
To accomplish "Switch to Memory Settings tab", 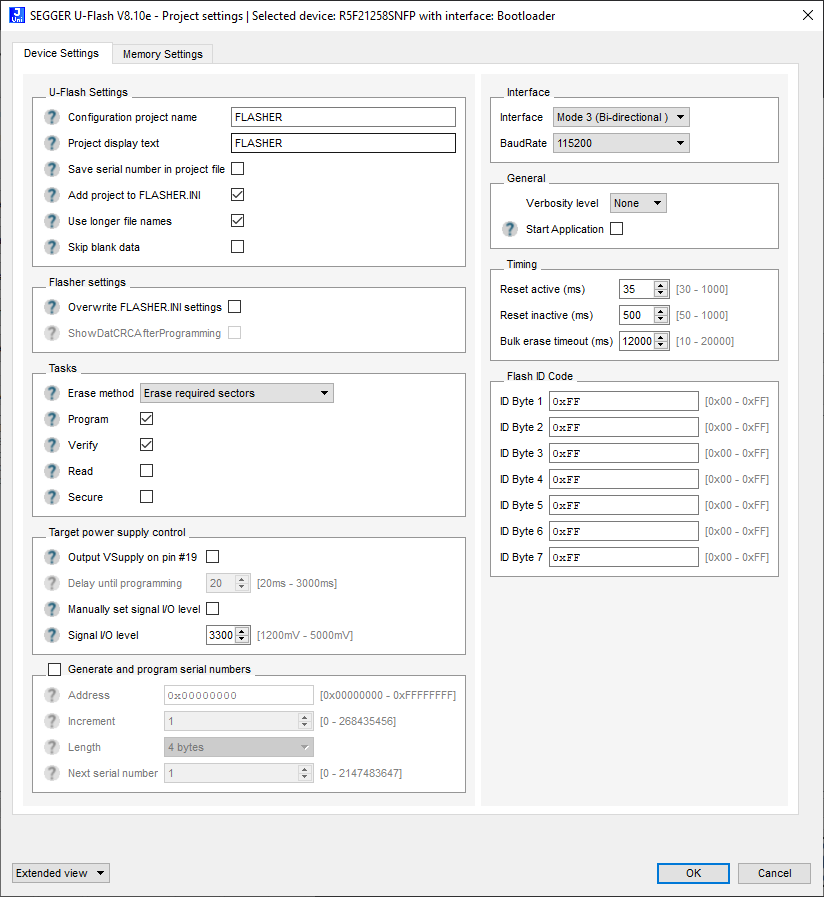I will pos(163,54).
